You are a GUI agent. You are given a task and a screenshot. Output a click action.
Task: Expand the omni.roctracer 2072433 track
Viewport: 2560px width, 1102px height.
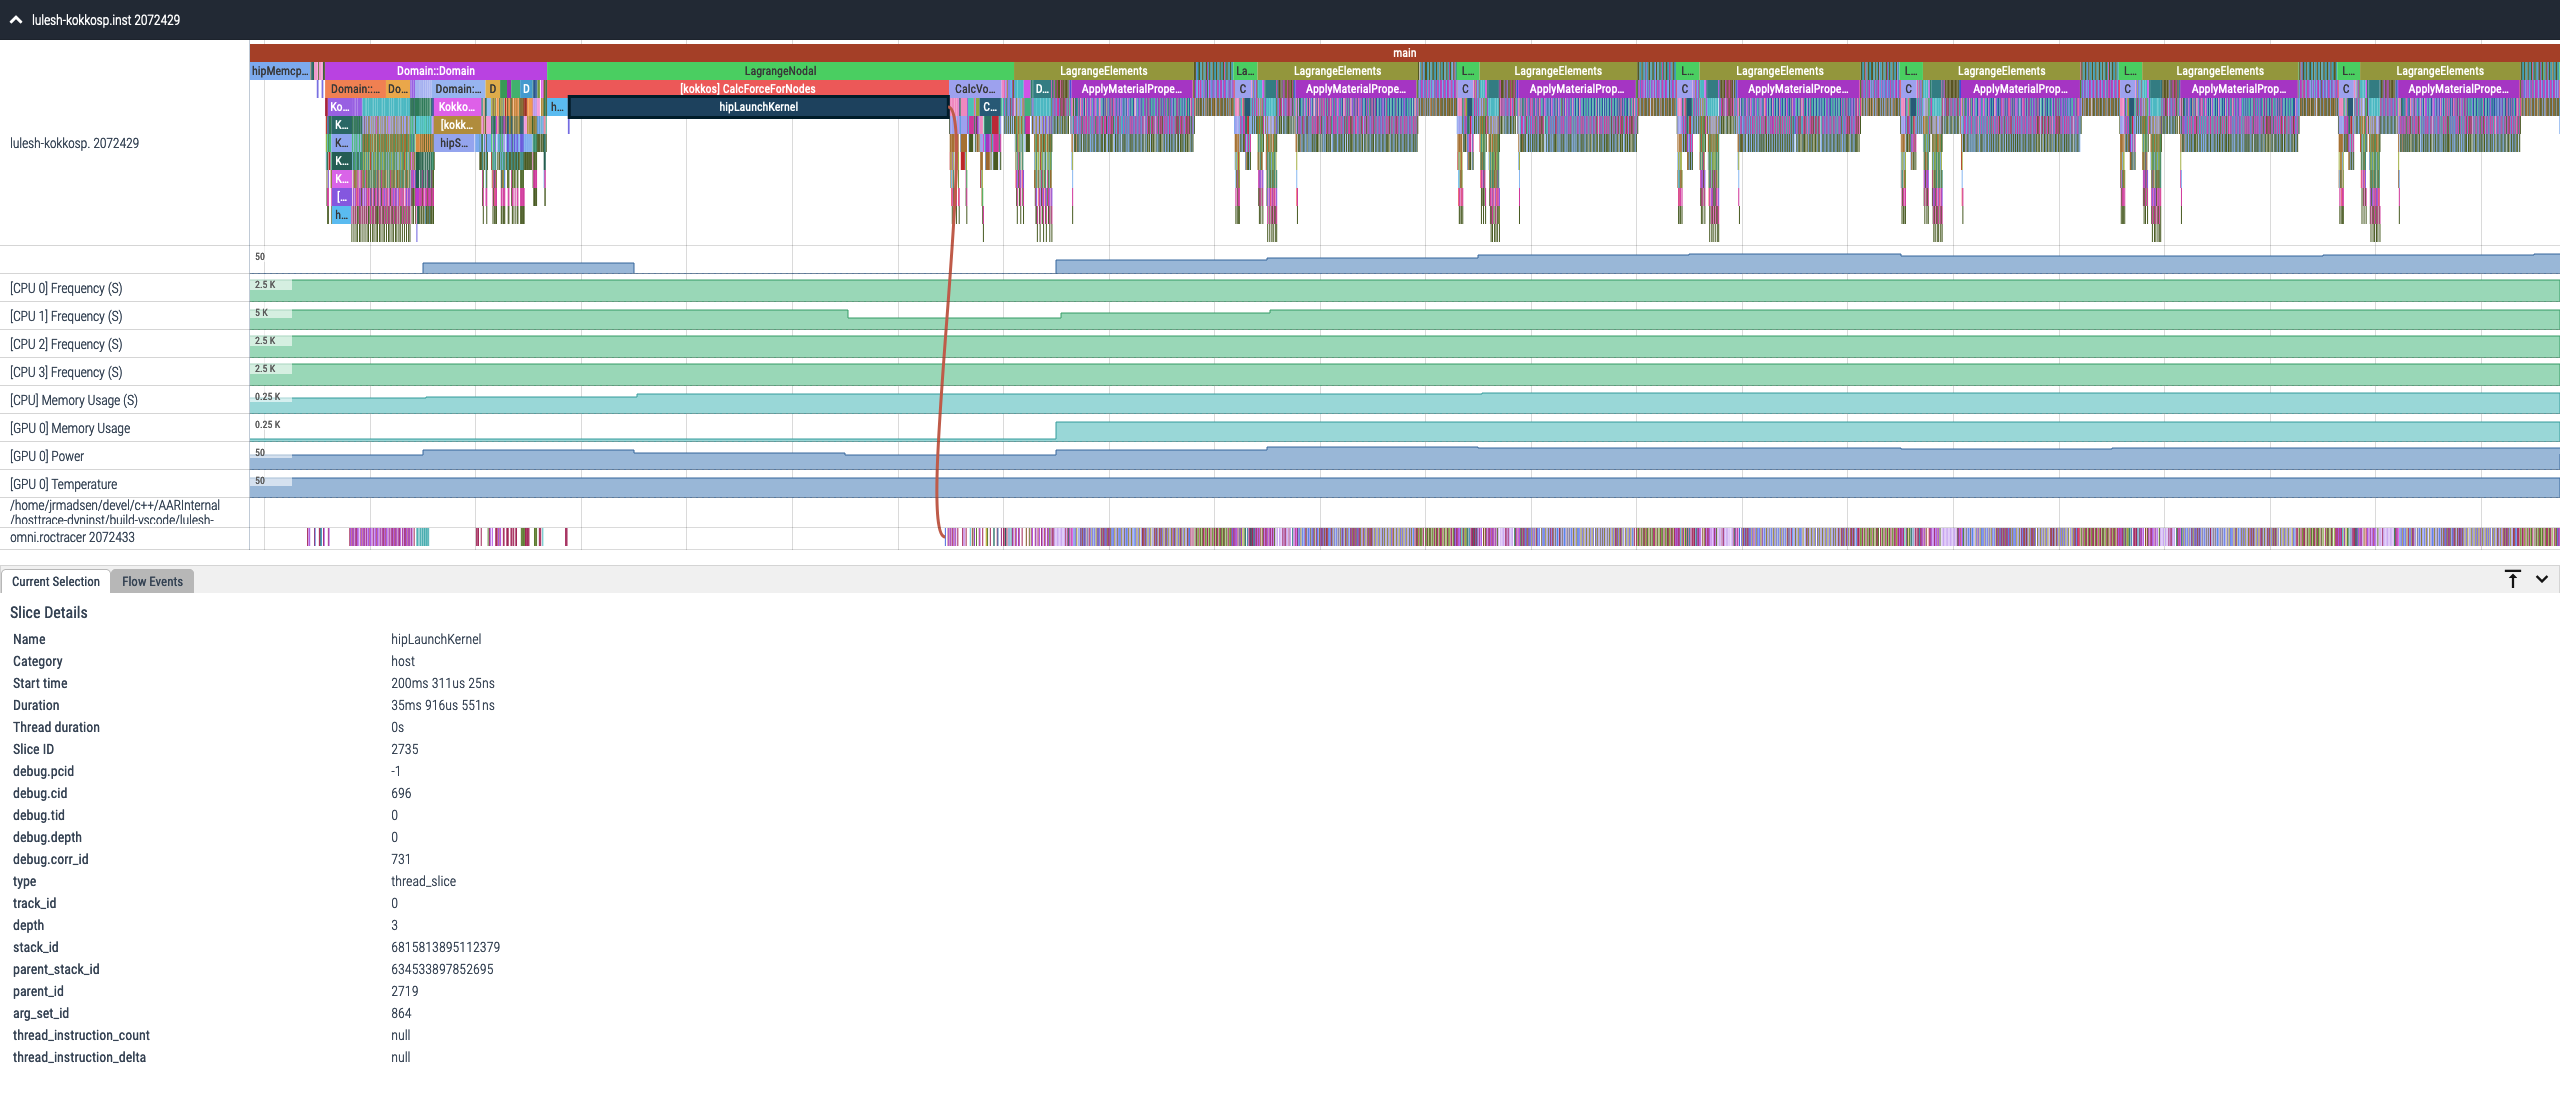tap(75, 537)
